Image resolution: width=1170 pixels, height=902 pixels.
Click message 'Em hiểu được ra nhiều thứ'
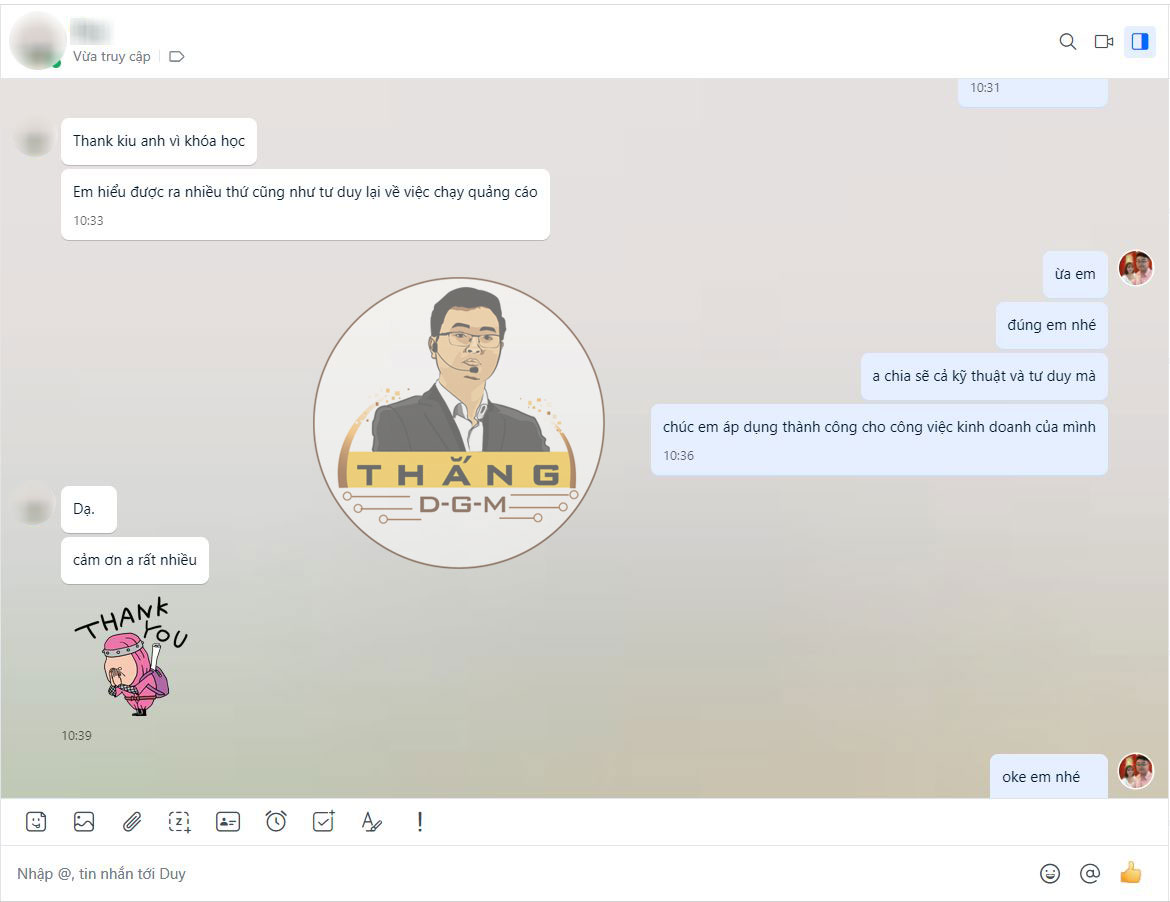(x=305, y=204)
